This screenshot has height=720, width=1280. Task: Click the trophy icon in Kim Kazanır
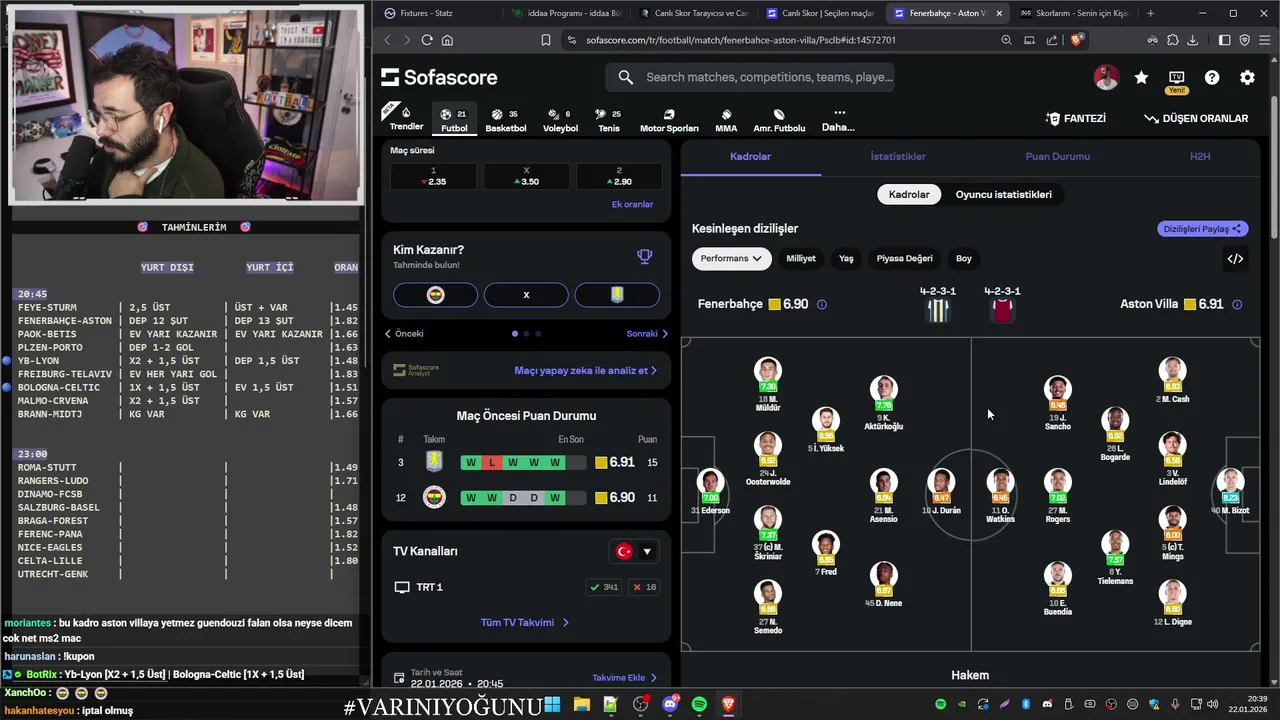[645, 257]
